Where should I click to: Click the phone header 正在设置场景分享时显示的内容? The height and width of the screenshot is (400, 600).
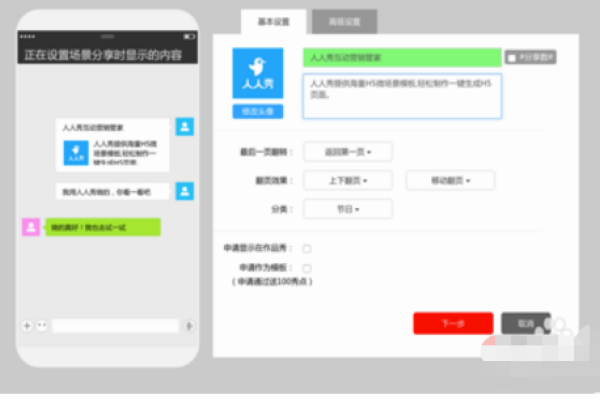pos(103,55)
